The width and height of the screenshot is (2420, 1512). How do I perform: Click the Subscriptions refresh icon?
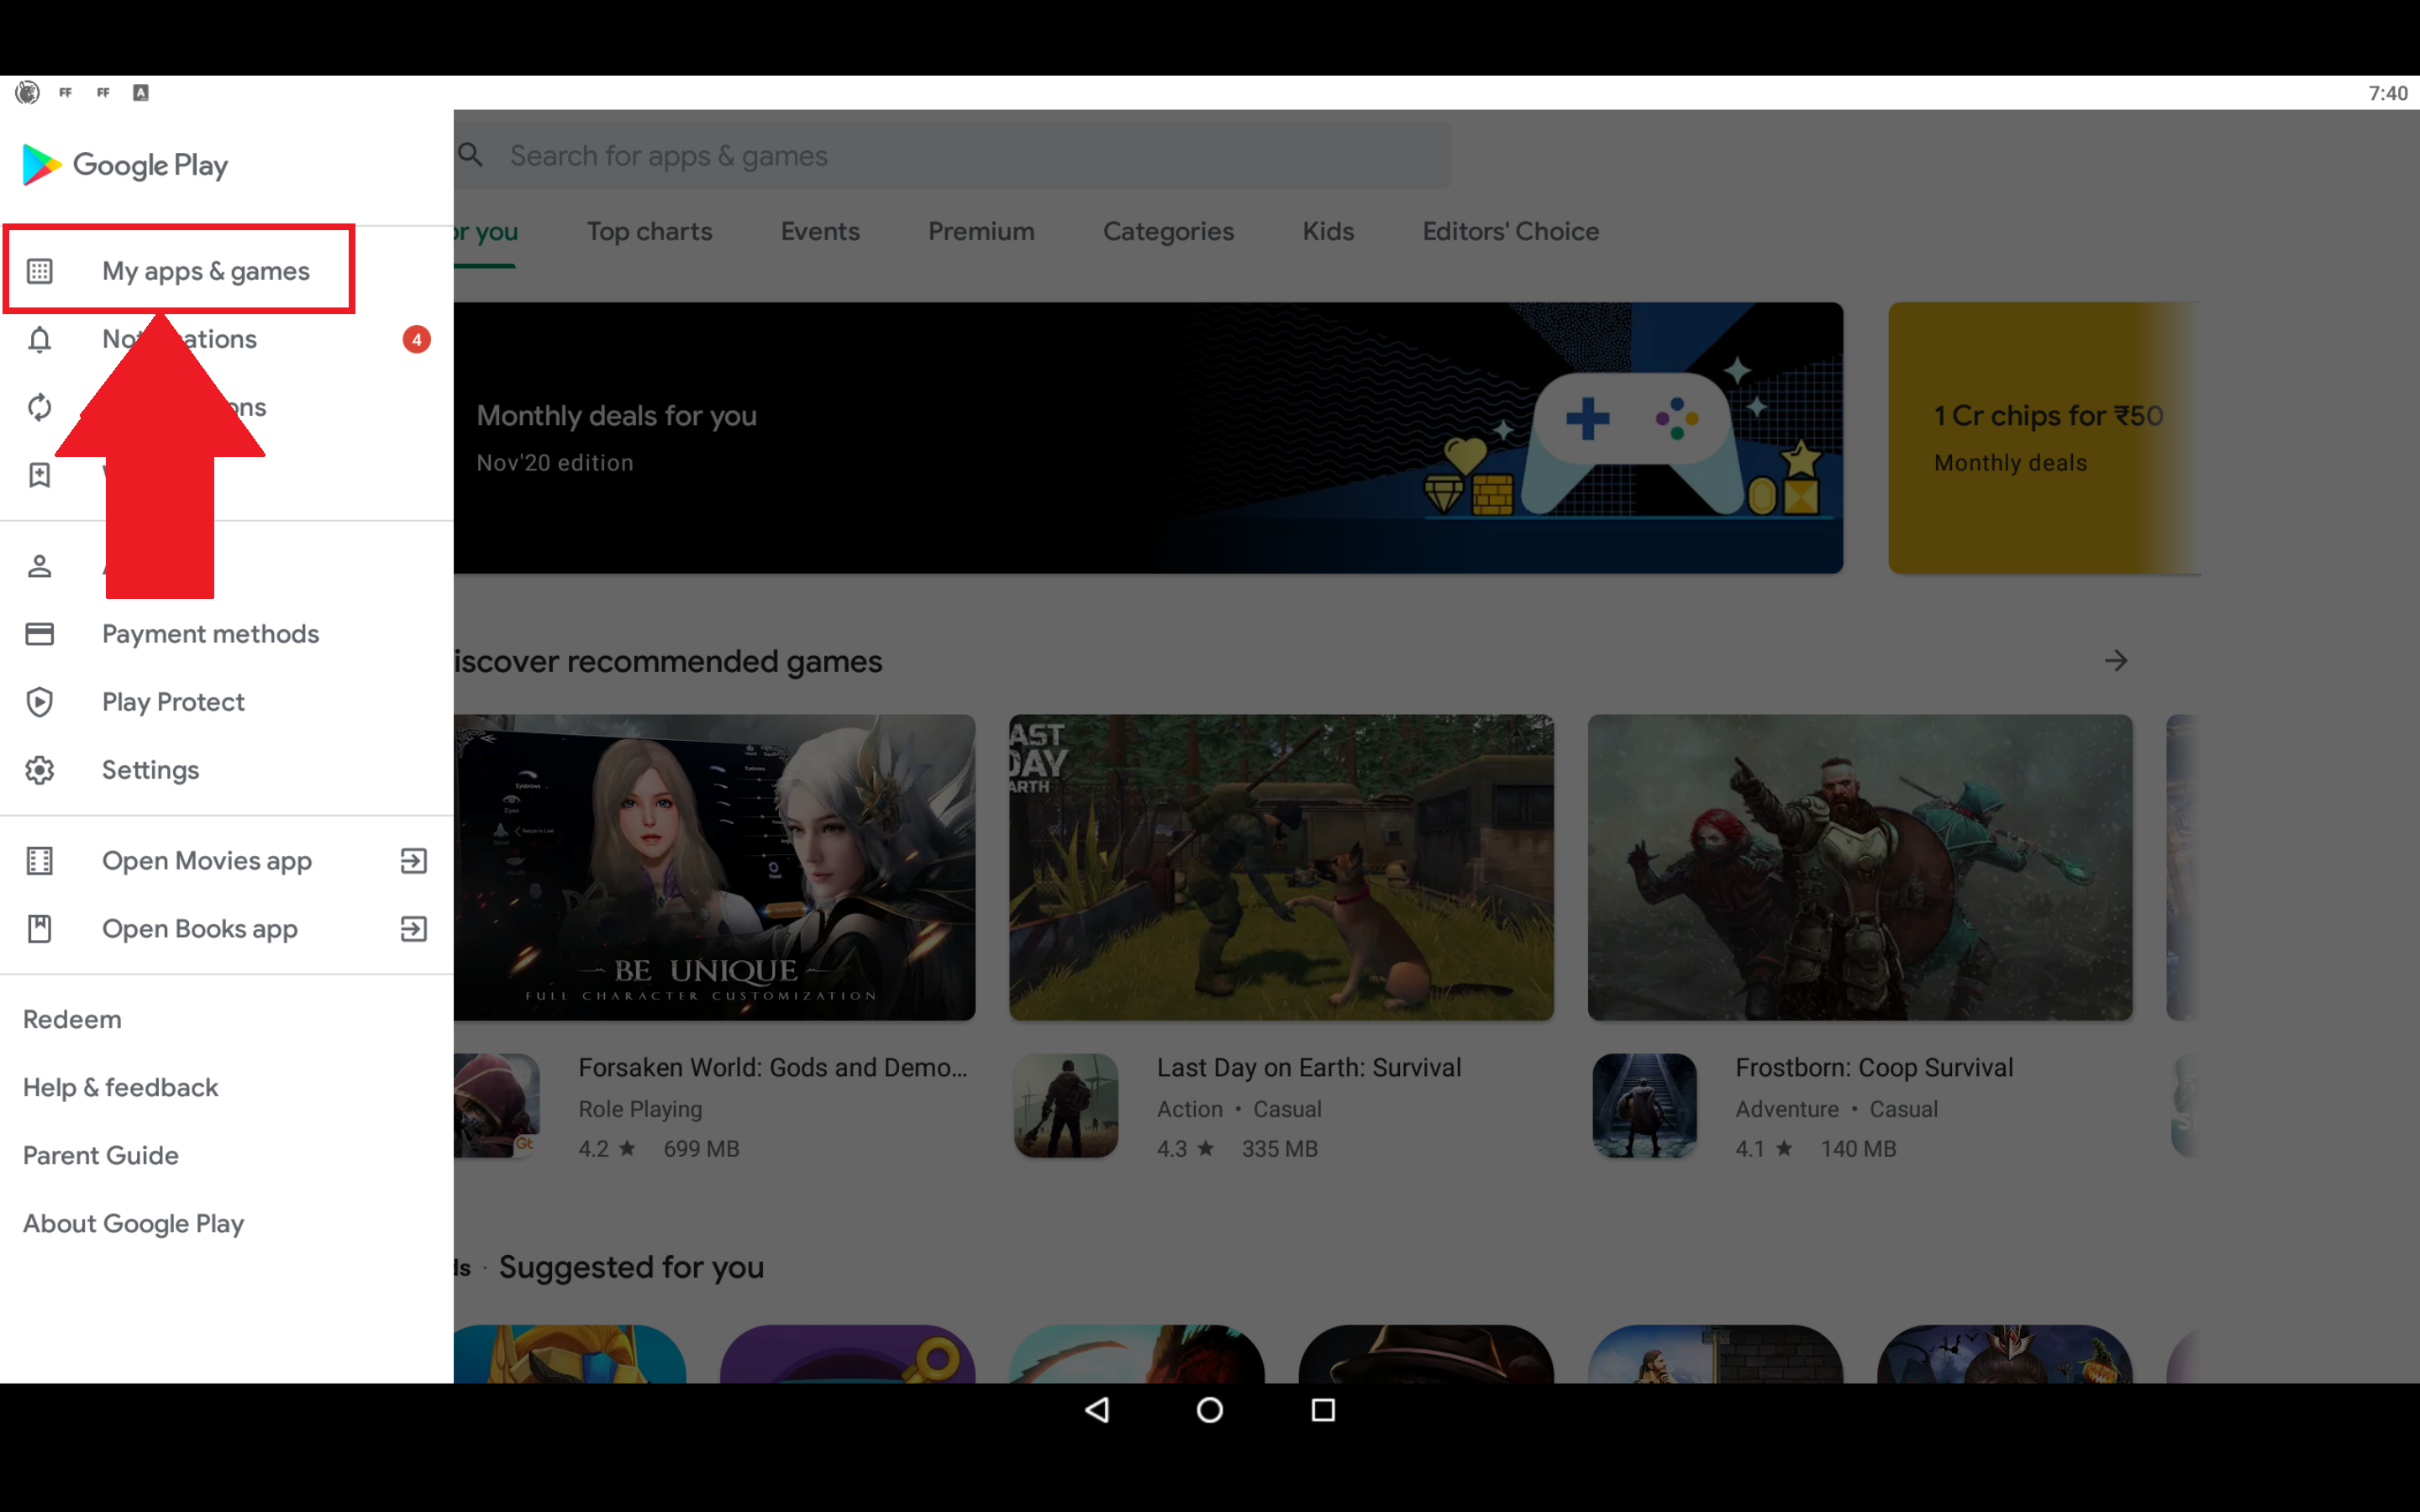[39, 407]
